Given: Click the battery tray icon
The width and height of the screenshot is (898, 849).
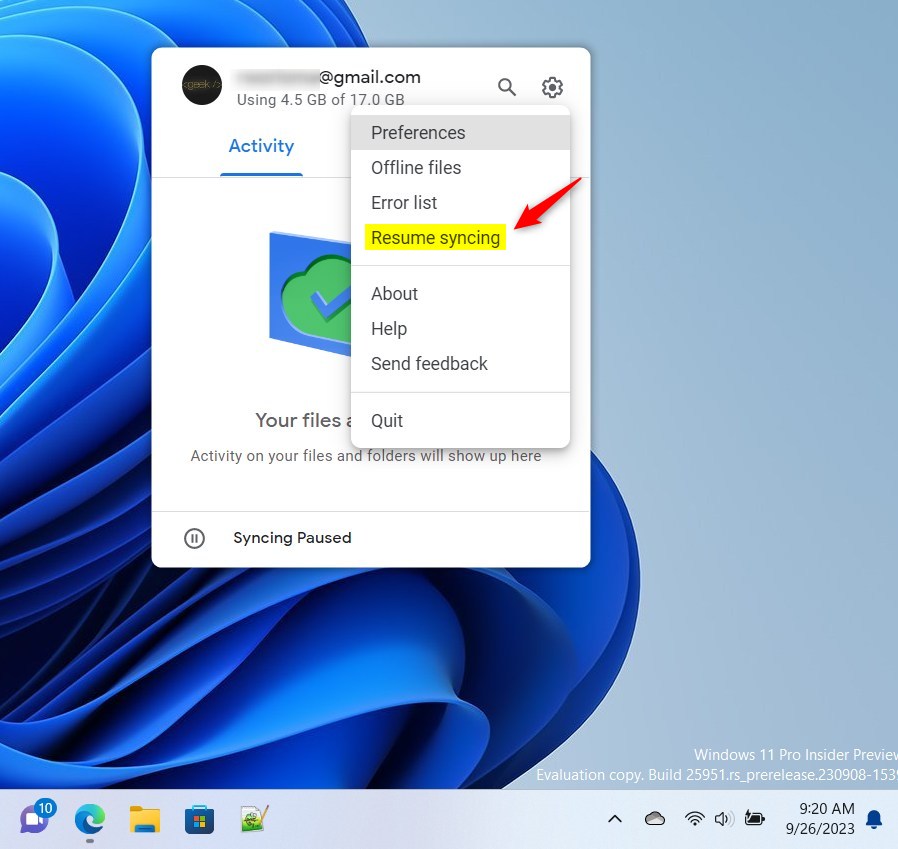Looking at the screenshot, I should point(754,819).
